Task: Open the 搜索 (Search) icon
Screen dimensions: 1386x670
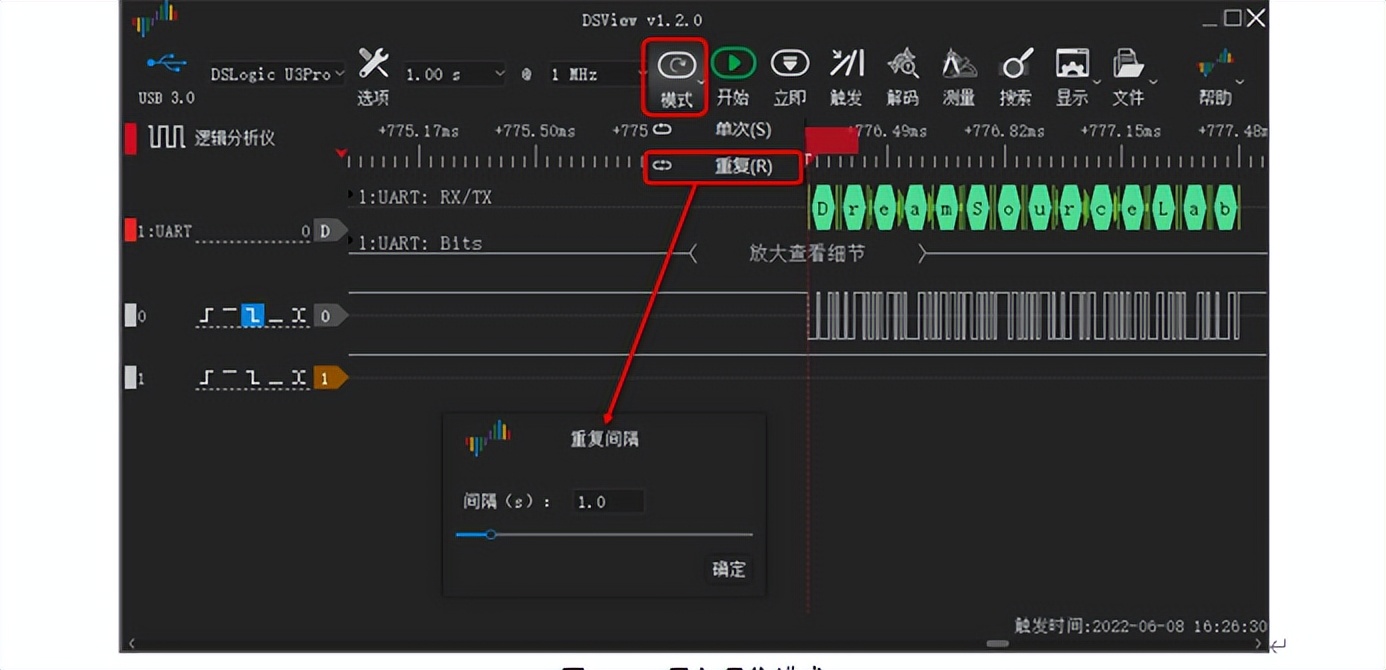Action: tap(1015, 62)
